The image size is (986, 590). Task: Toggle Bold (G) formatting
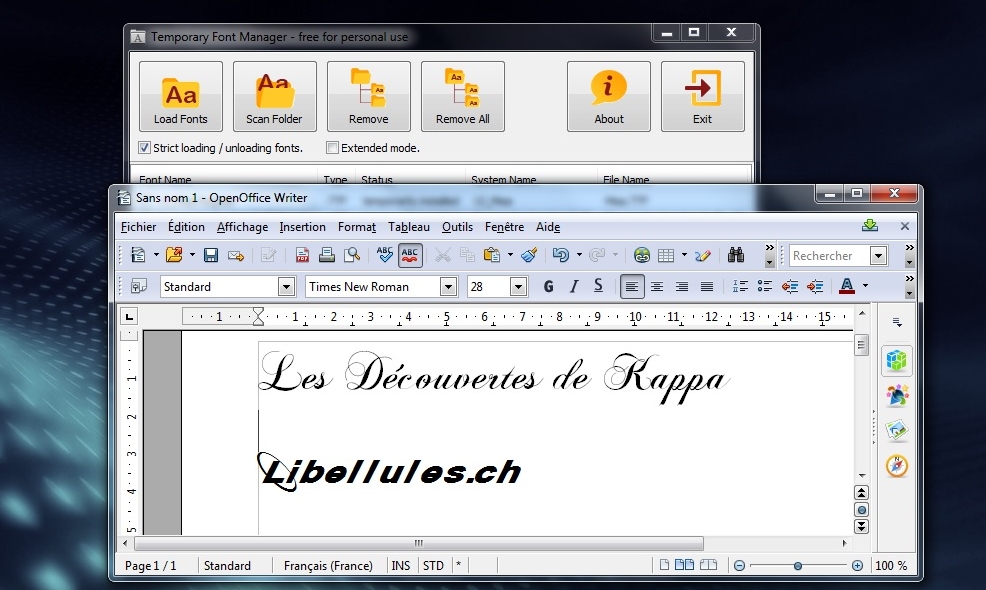click(x=548, y=287)
